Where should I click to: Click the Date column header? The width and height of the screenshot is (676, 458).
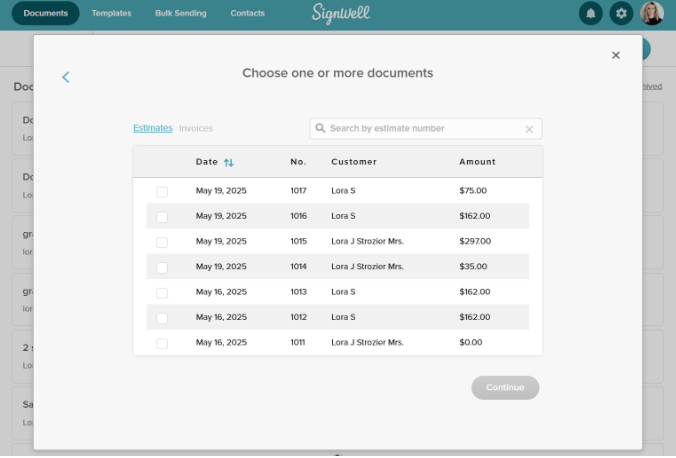point(207,162)
